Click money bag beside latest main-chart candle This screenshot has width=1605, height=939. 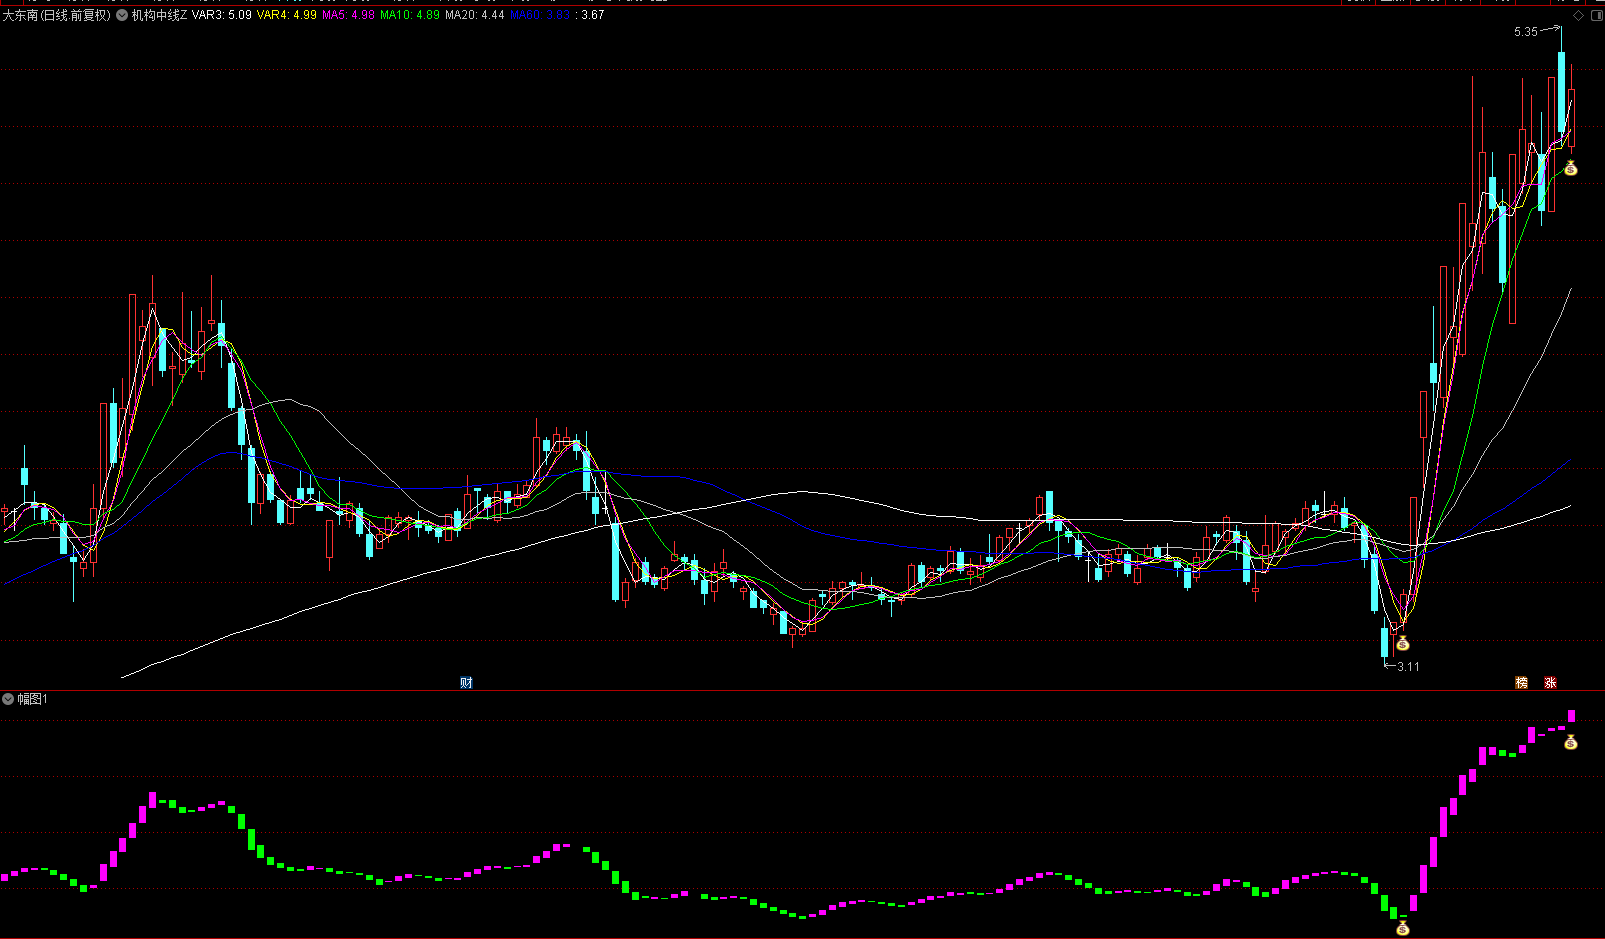(x=1570, y=168)
